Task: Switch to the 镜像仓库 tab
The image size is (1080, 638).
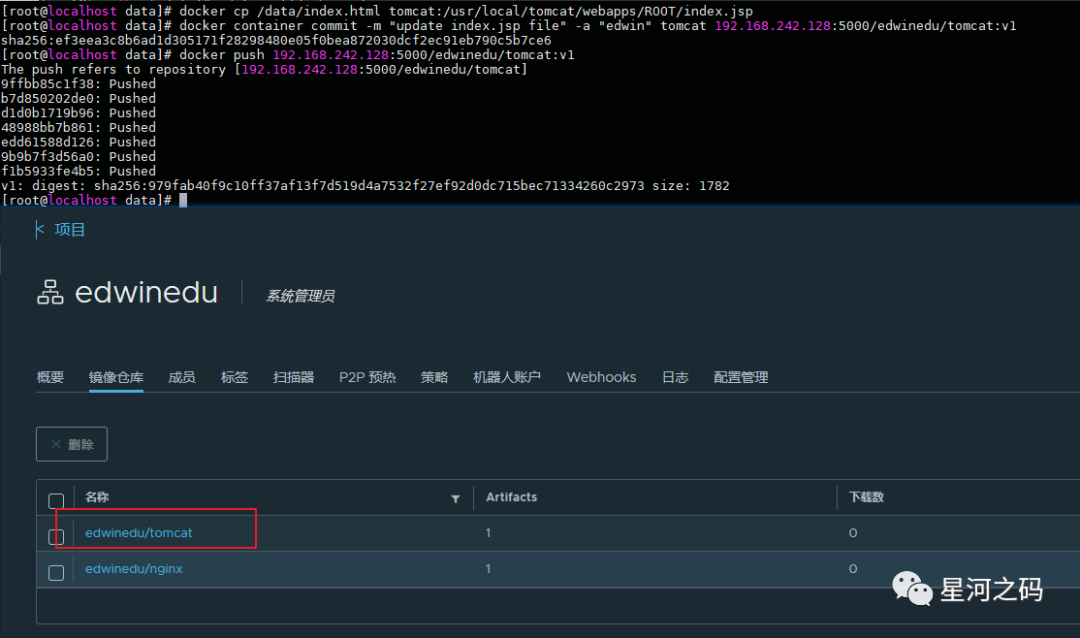Action: (x=116, y=378)
